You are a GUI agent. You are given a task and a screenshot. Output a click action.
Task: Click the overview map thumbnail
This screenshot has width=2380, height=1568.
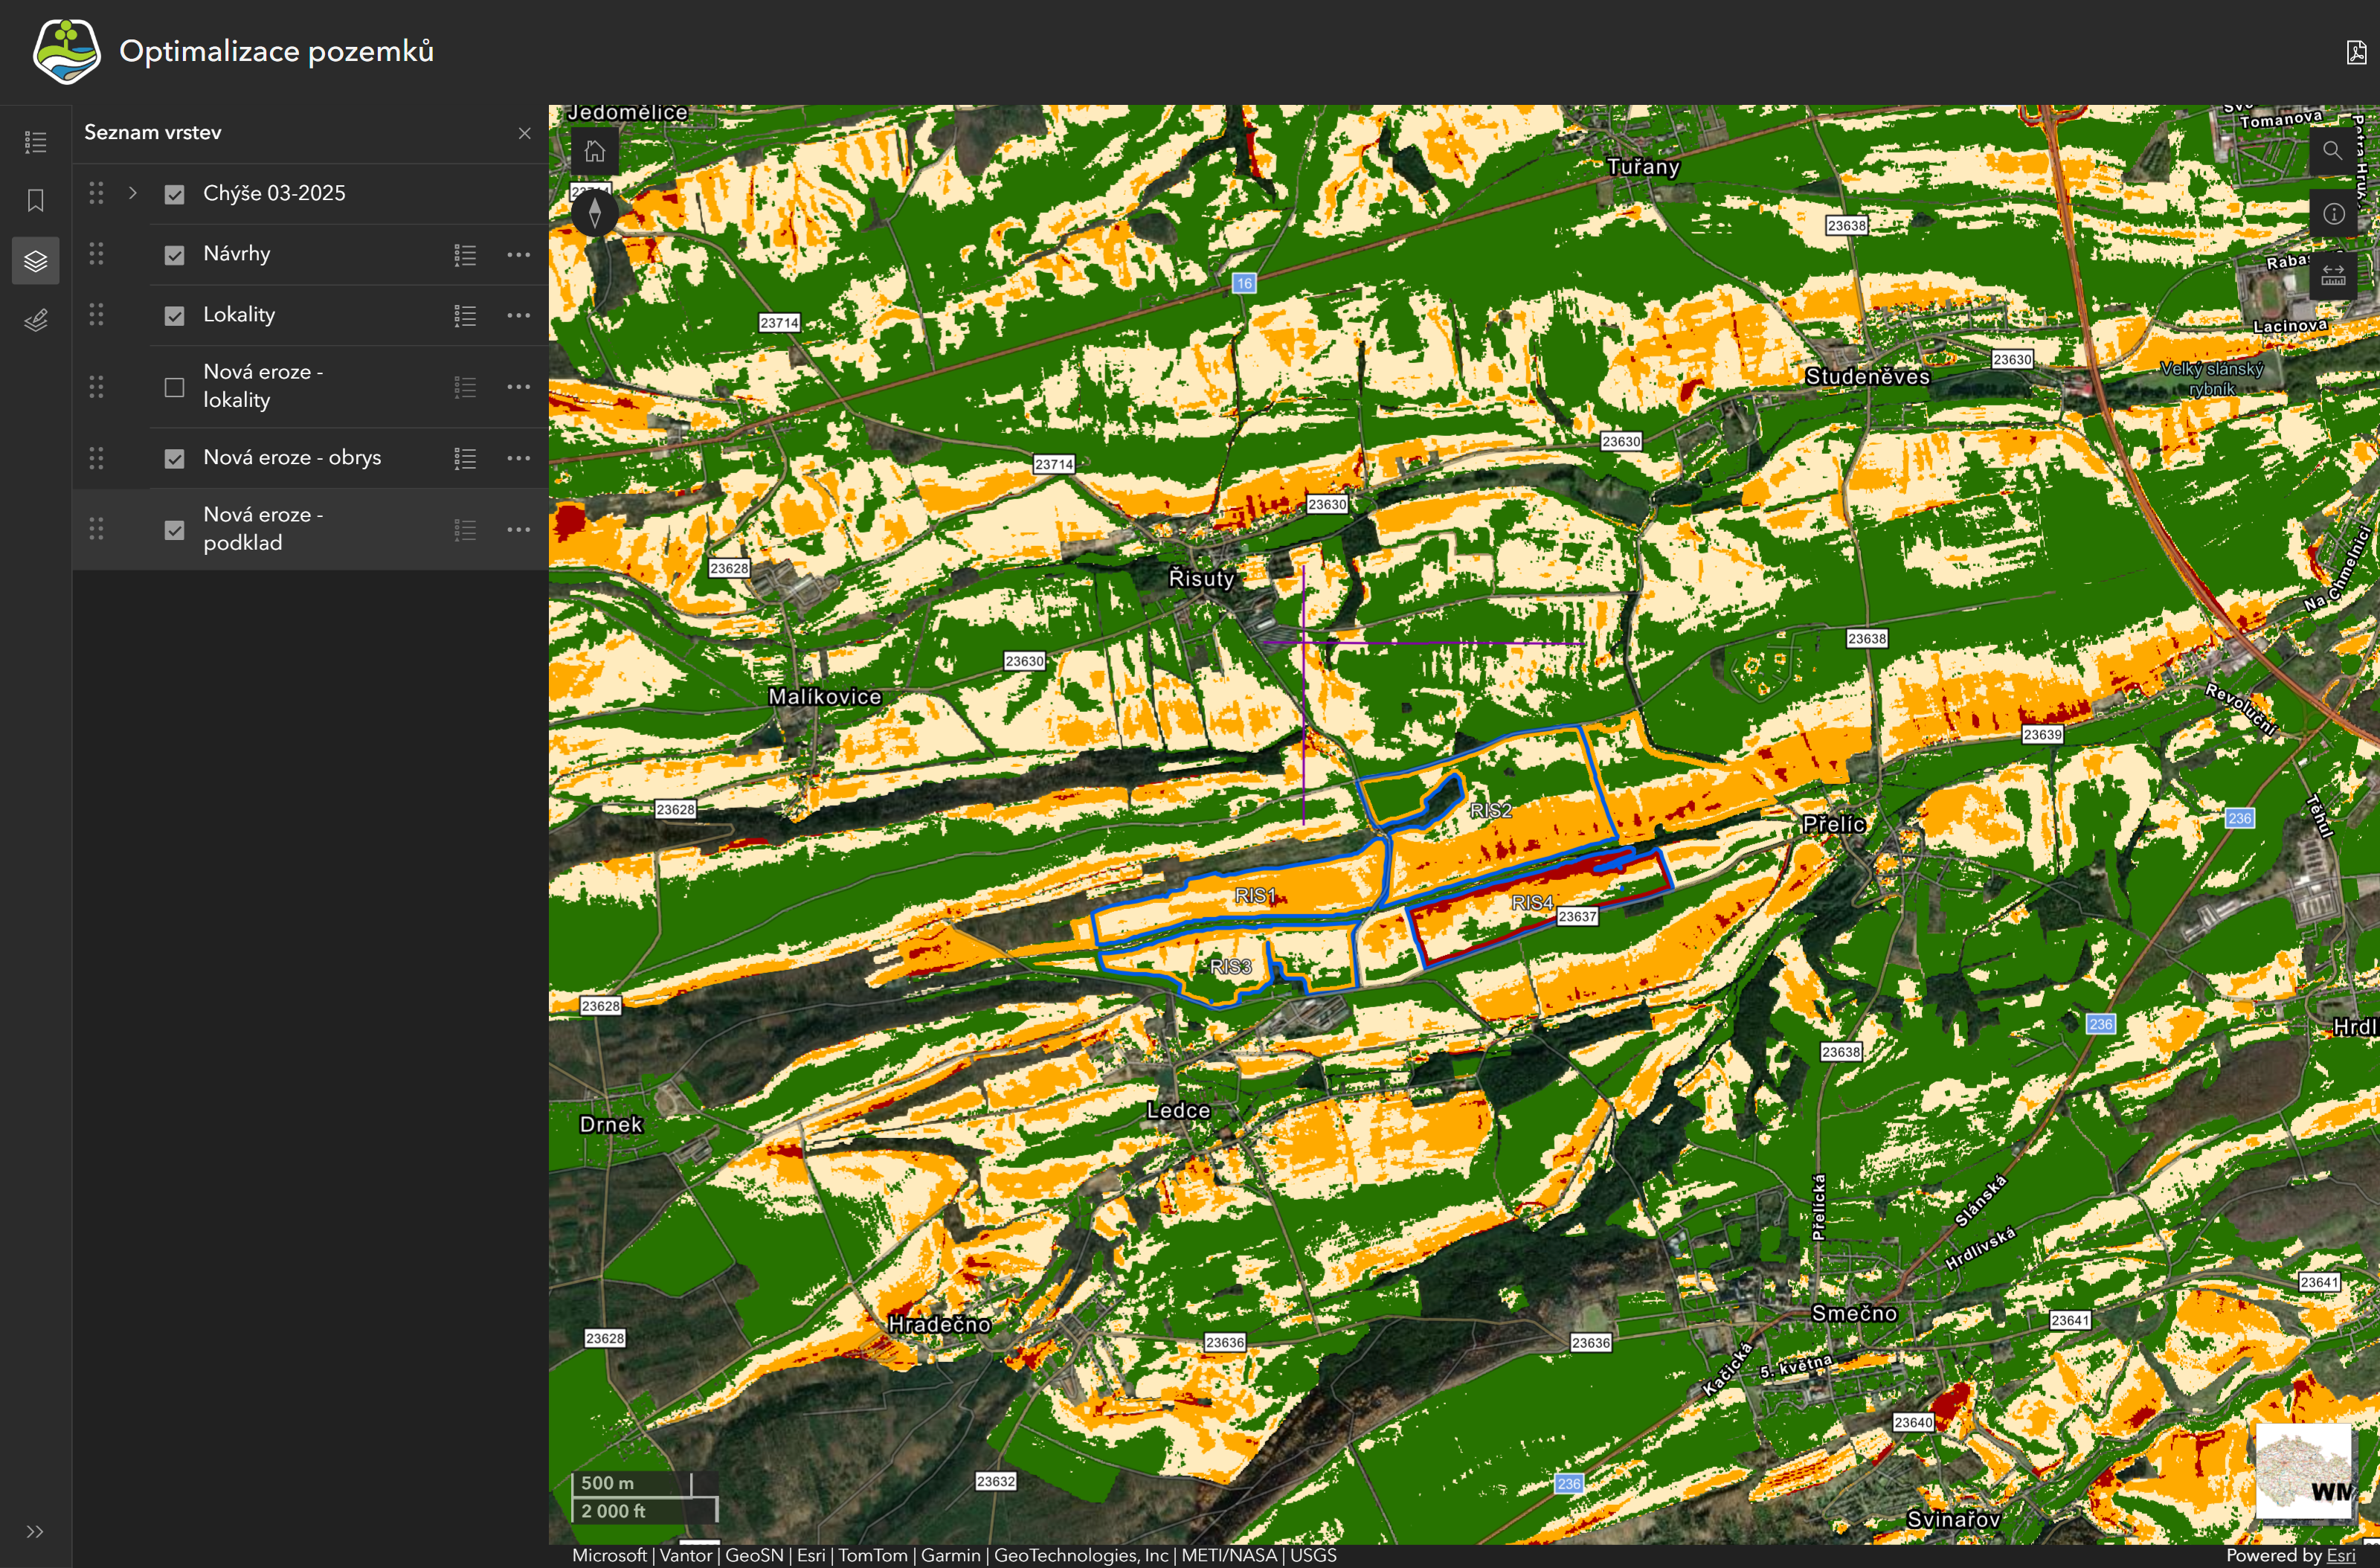pos(2304,1471)
